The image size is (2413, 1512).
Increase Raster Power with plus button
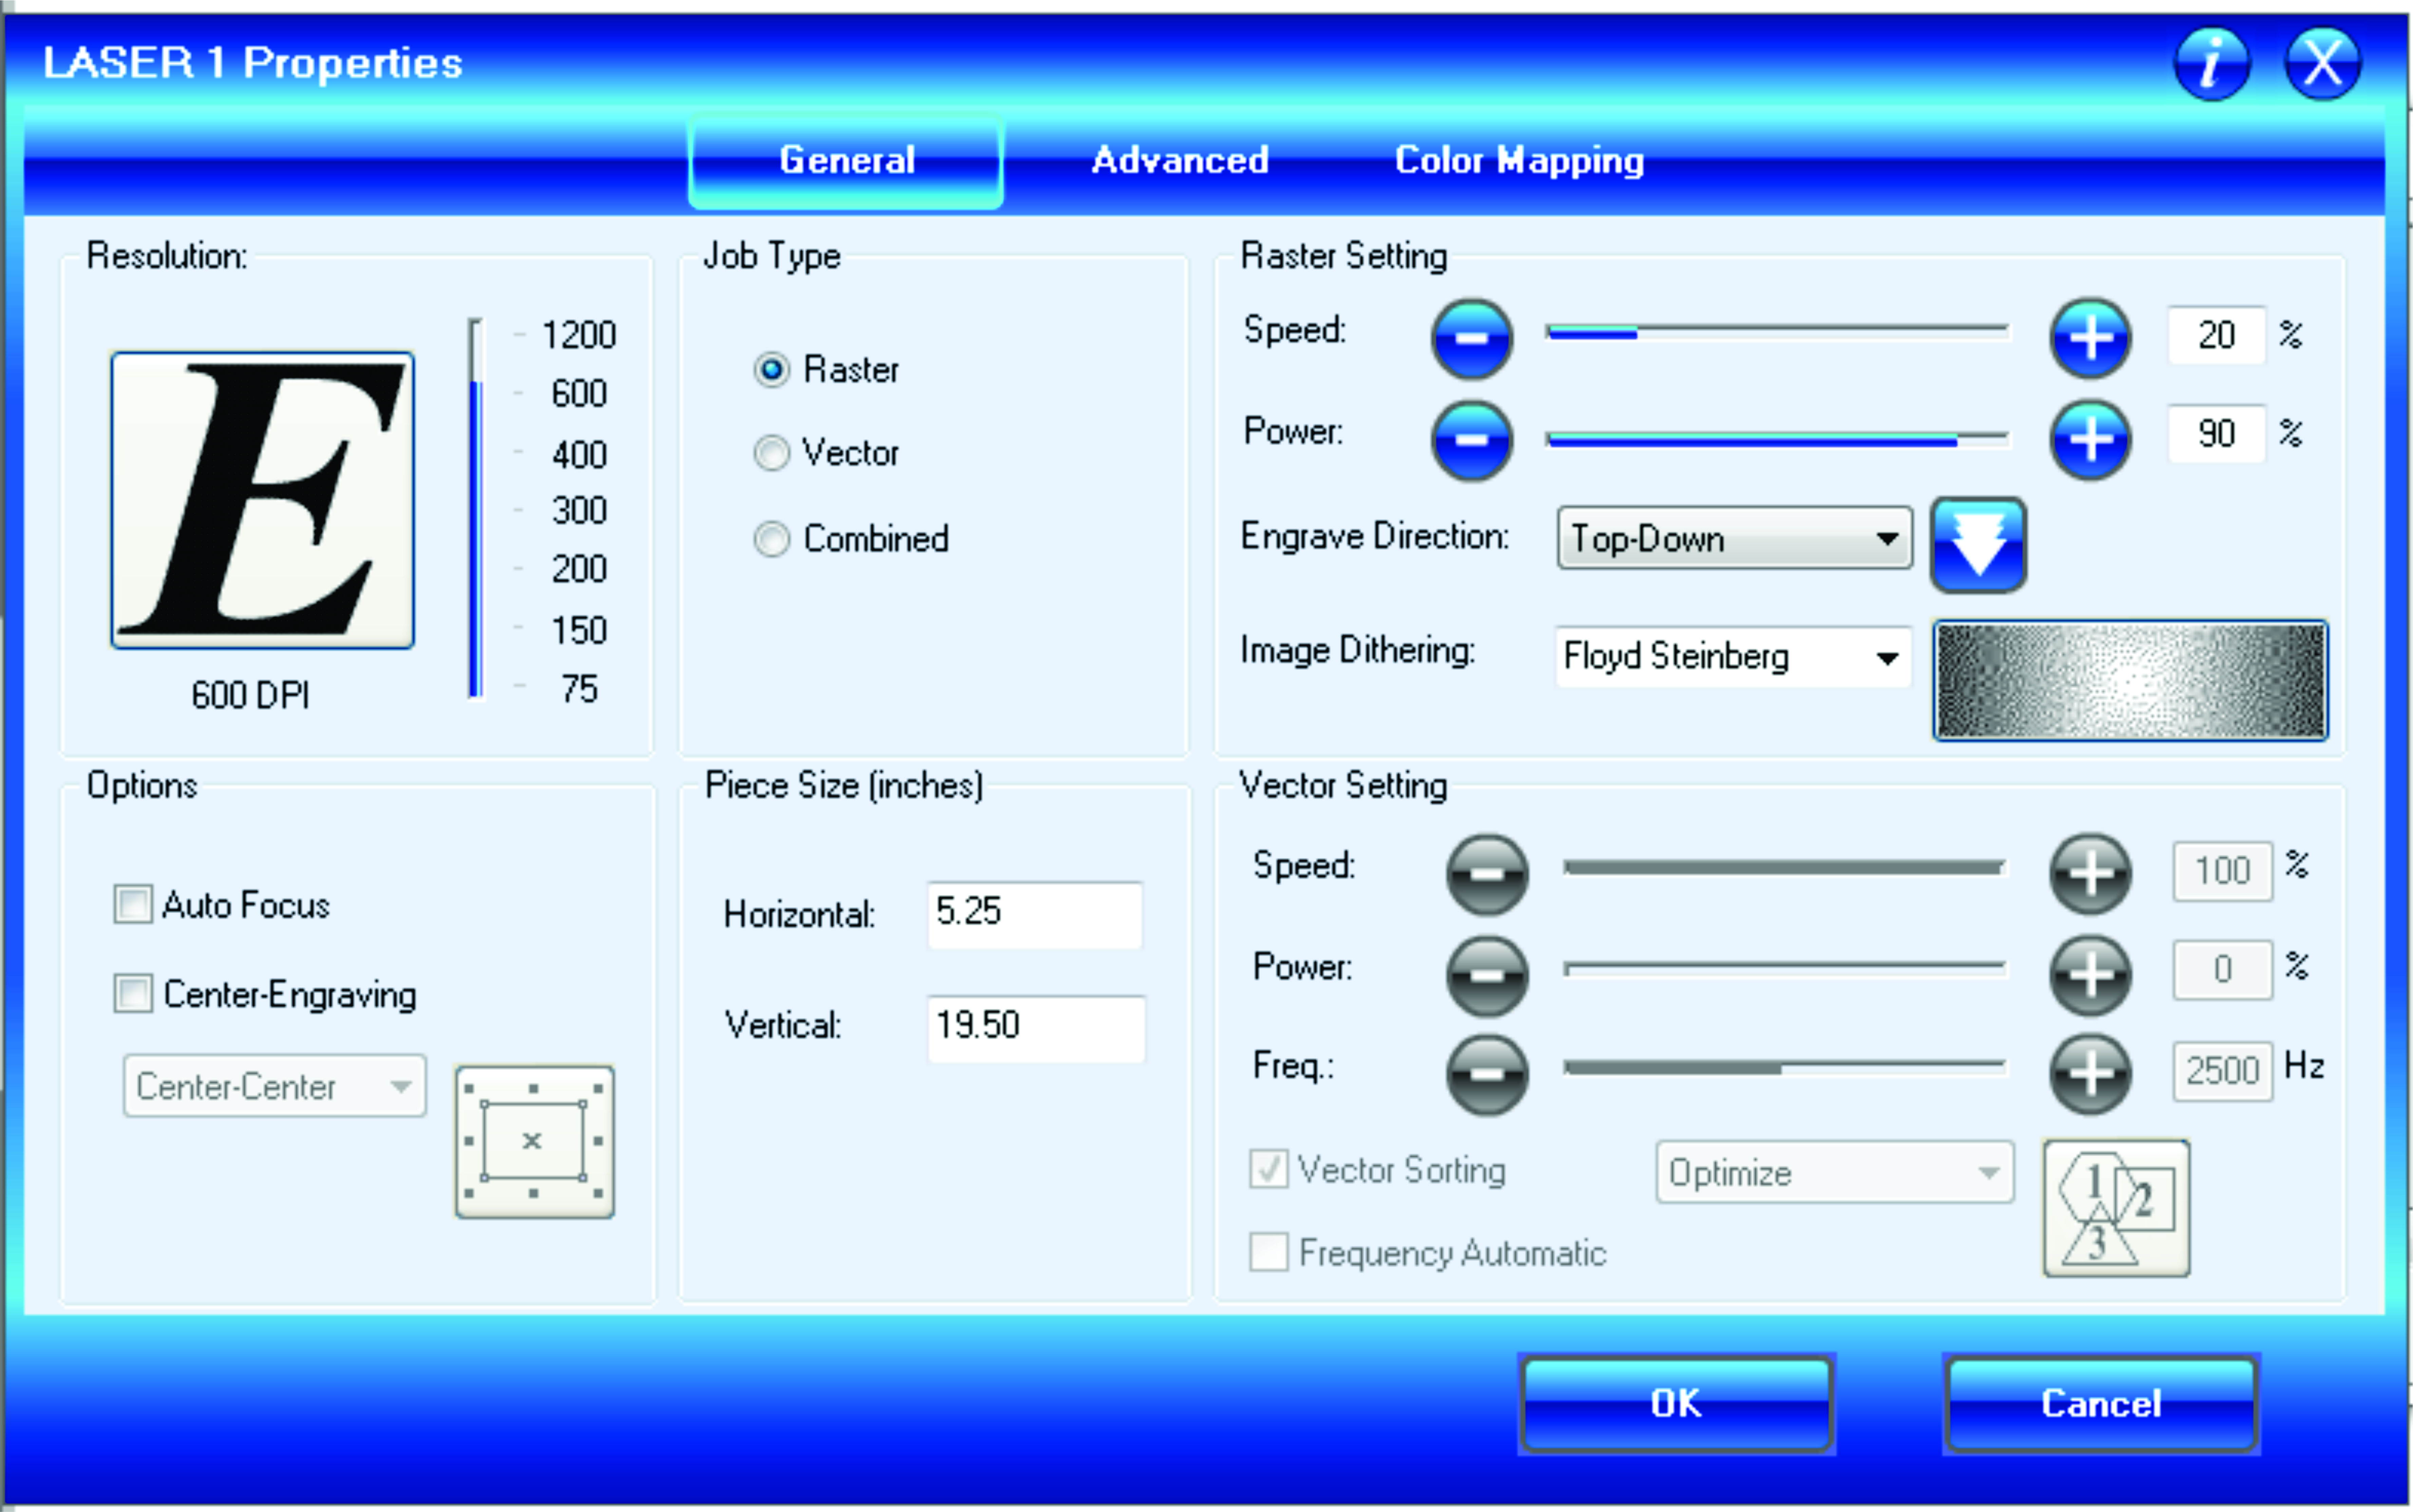(2090, 440)
